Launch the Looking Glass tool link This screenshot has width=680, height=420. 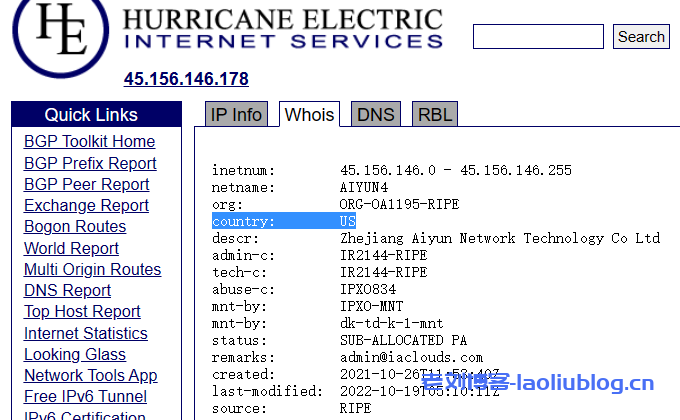coord(75,354)
